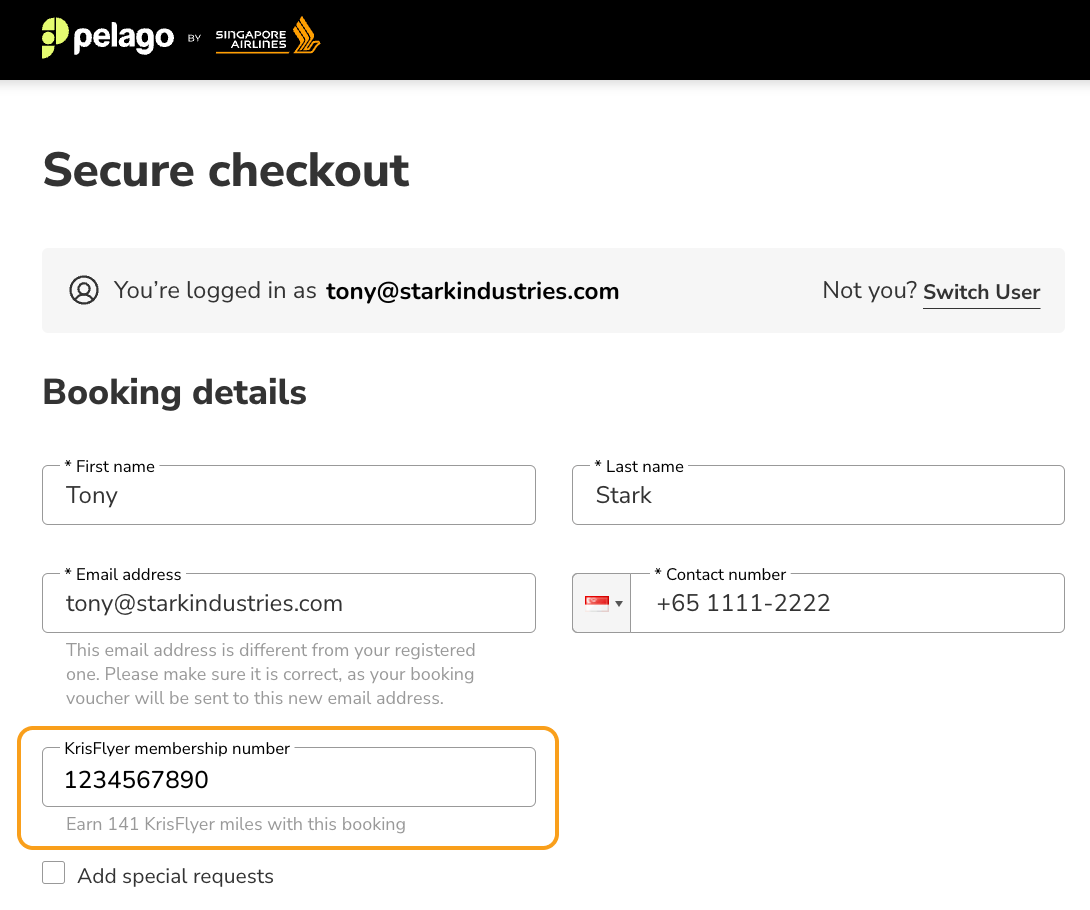1090x910 pixels.
Task: Click the Switch User link
Action: pyautogui.click(x=982, y=292)
